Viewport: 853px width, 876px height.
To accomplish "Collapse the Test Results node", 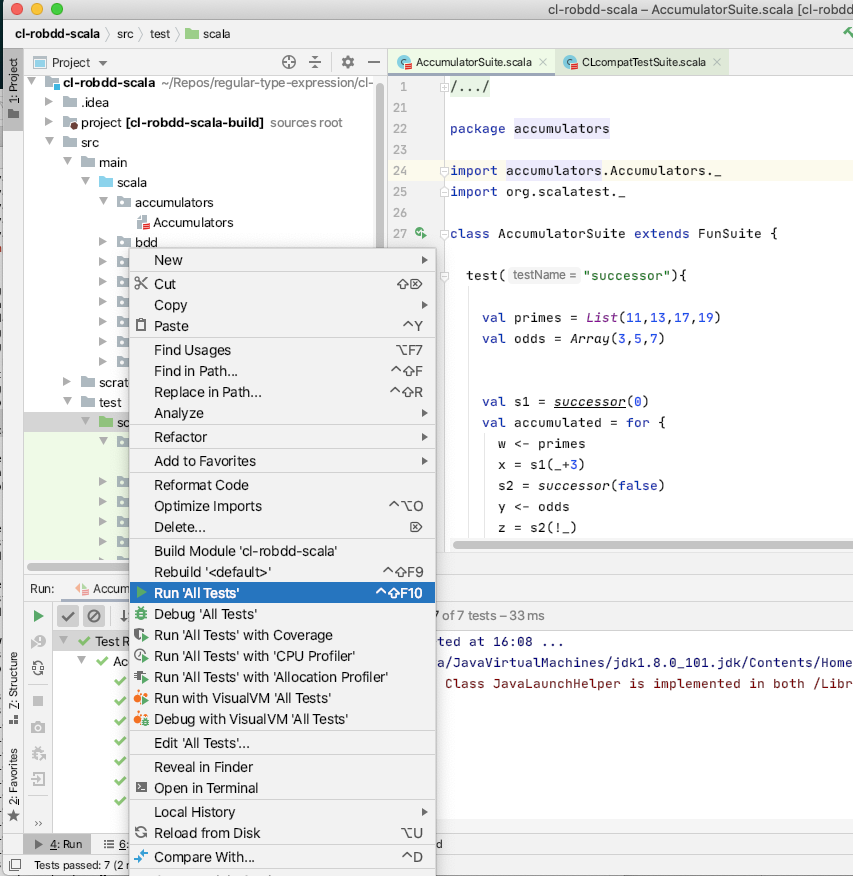I will click(63, 642).
